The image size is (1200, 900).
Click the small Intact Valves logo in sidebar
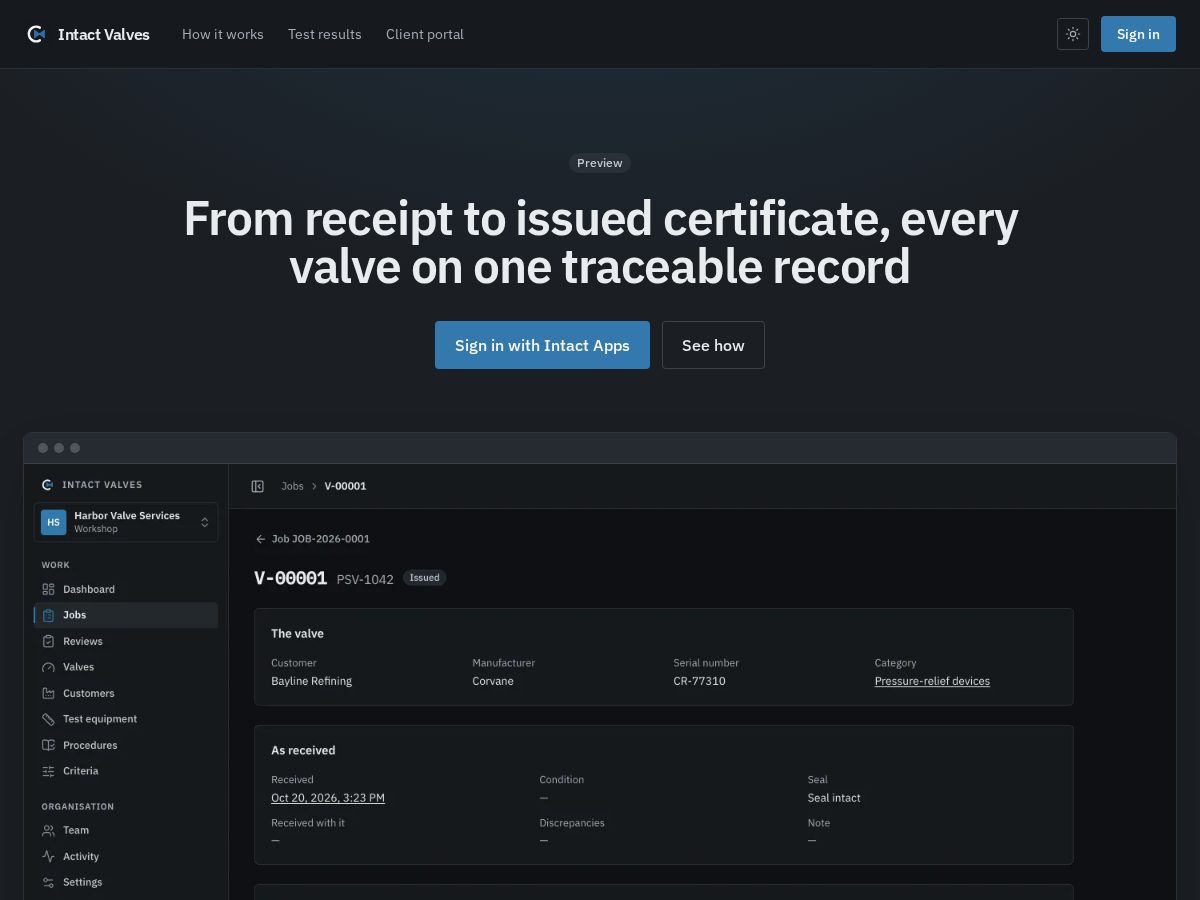pyautogui.click(x=47, y=485)
